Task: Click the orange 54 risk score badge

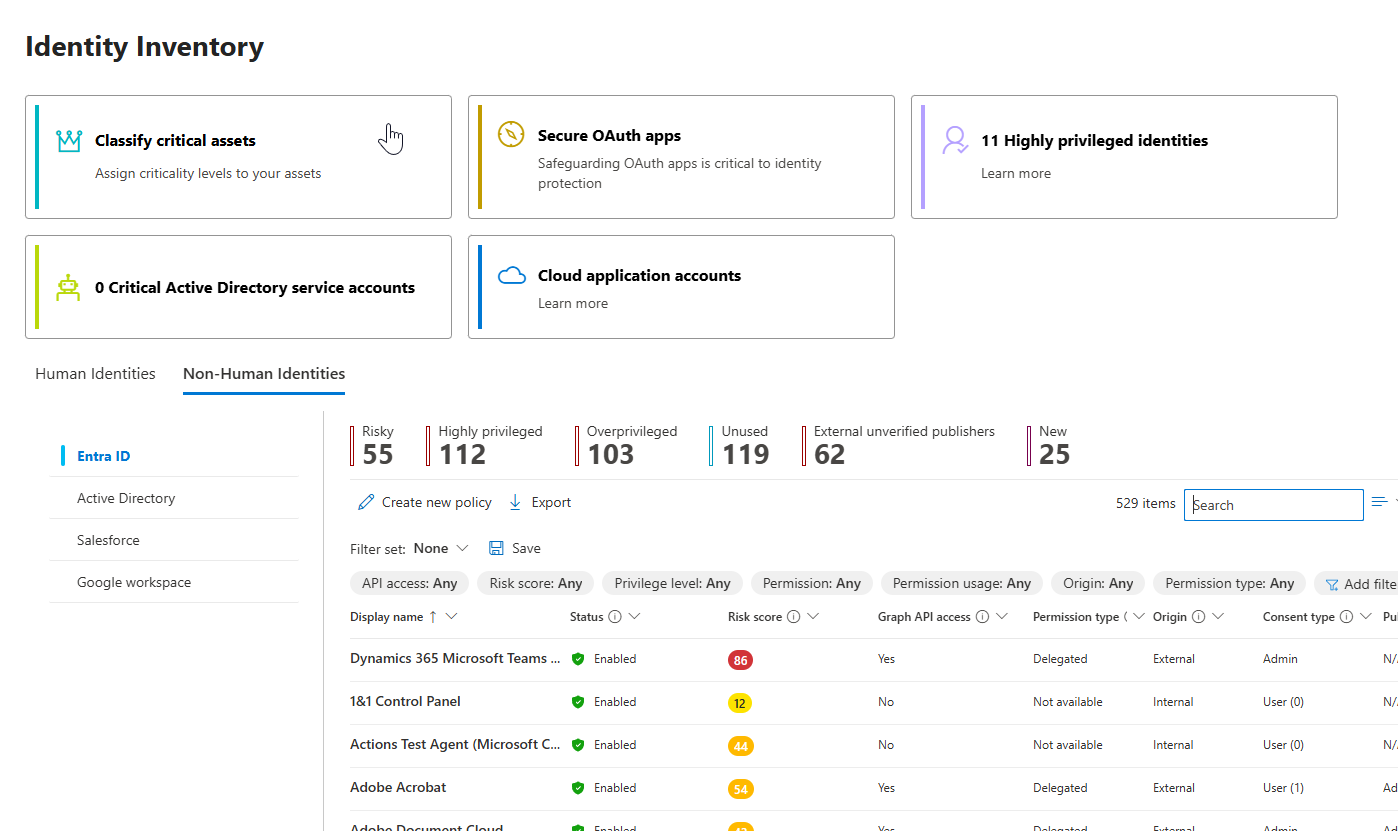Action: point(741,789)
